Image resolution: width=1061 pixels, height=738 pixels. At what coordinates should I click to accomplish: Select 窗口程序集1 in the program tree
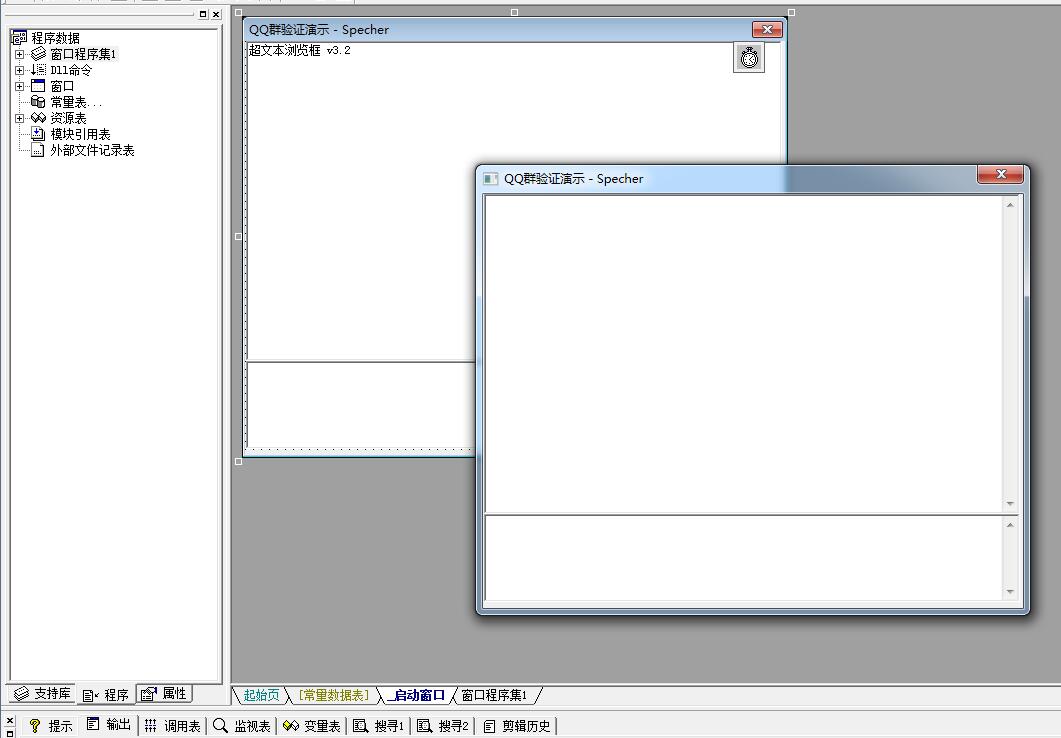pos(83,54)
